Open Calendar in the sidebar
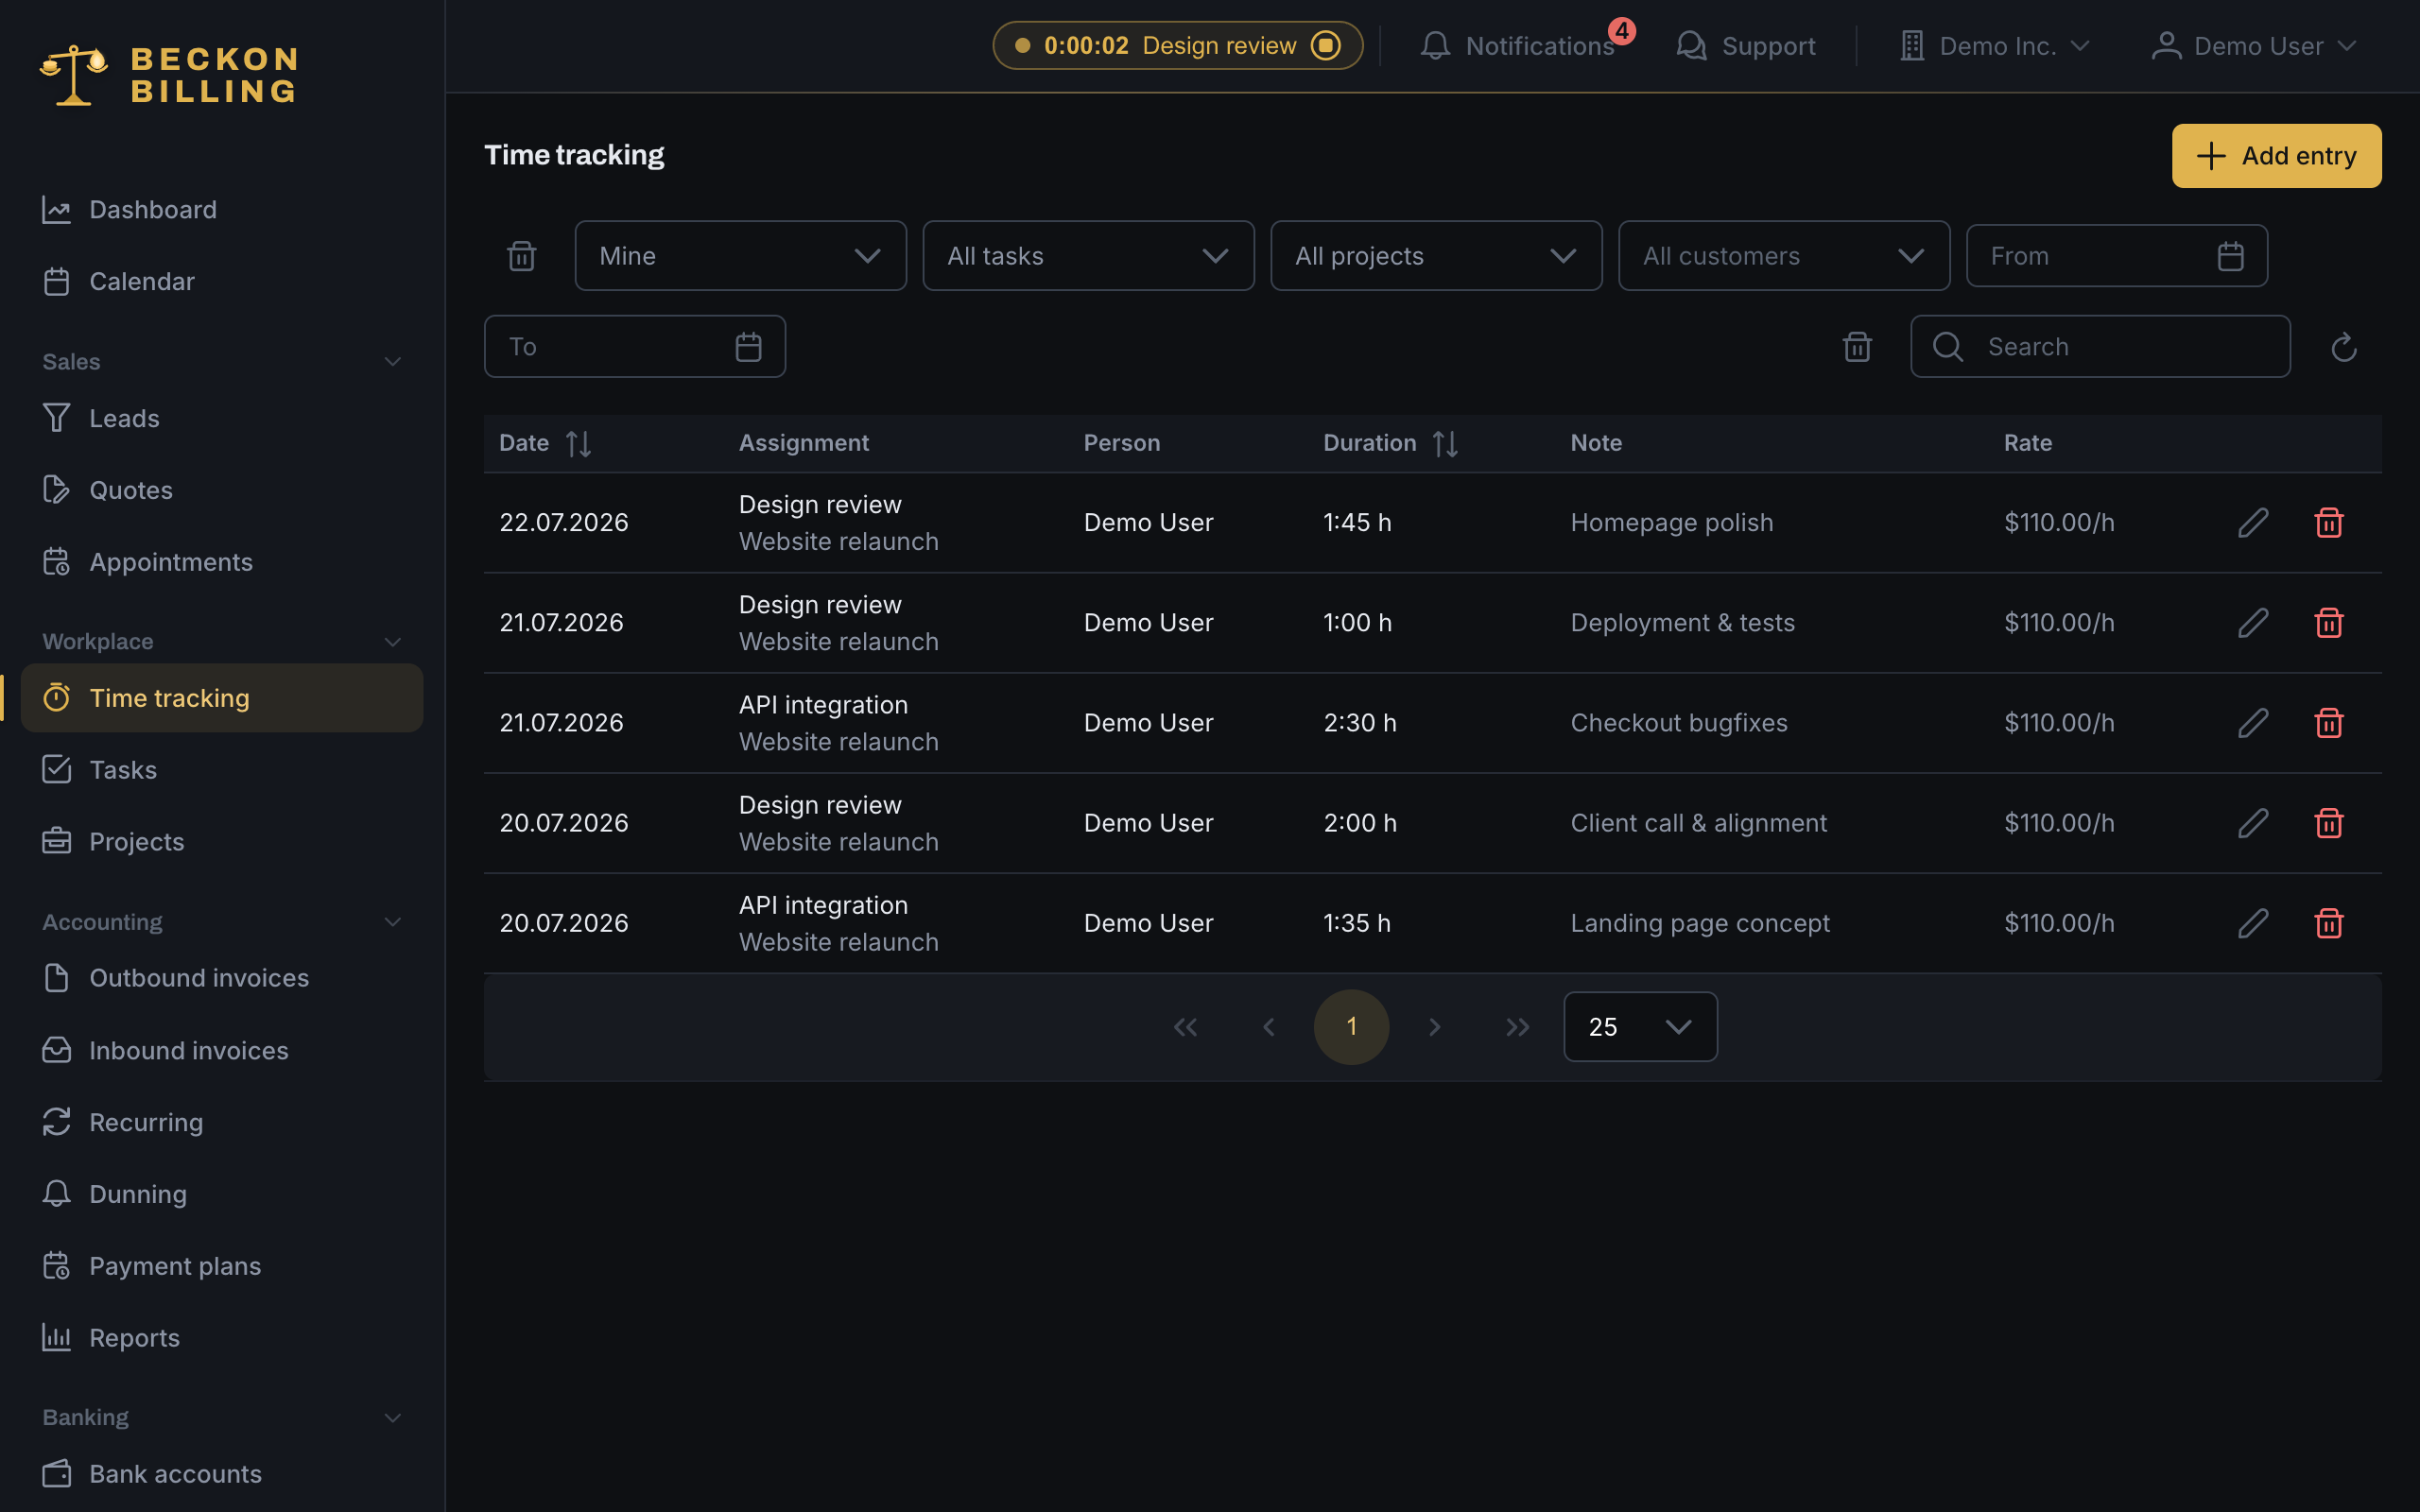2420x1512 pixels. (x=222, y=282)
